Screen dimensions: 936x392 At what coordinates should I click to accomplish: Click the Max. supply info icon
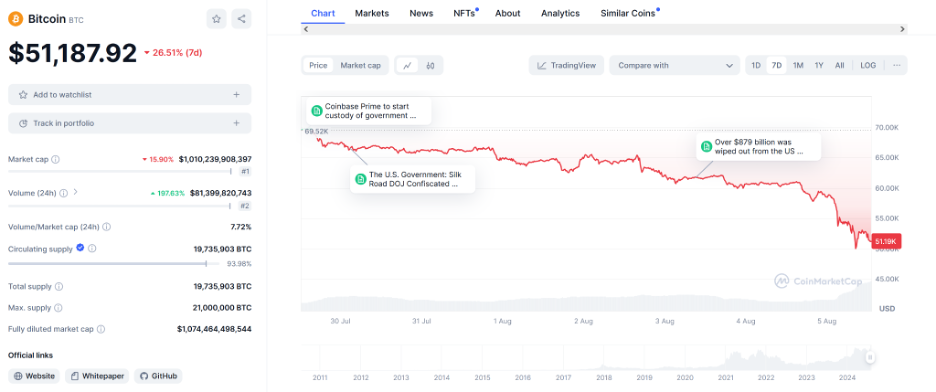(x=57, y=308)
